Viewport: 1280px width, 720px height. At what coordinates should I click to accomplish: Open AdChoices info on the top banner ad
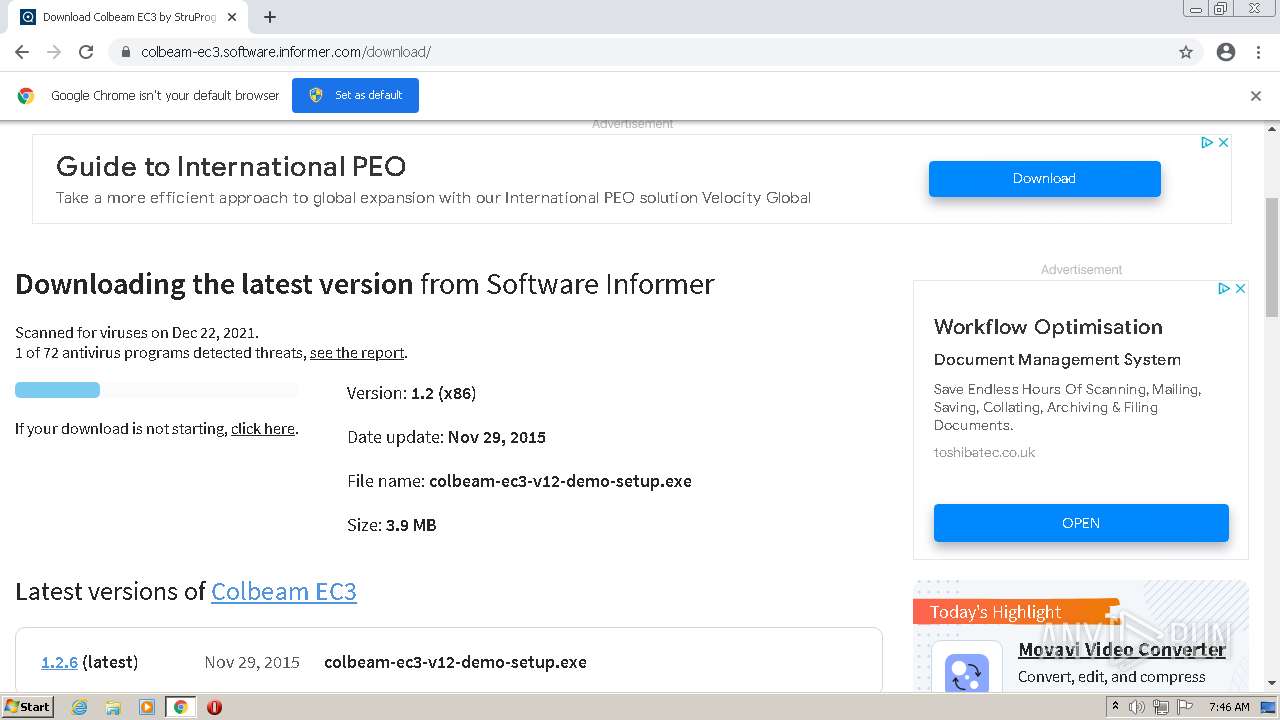click(1207, 143)
